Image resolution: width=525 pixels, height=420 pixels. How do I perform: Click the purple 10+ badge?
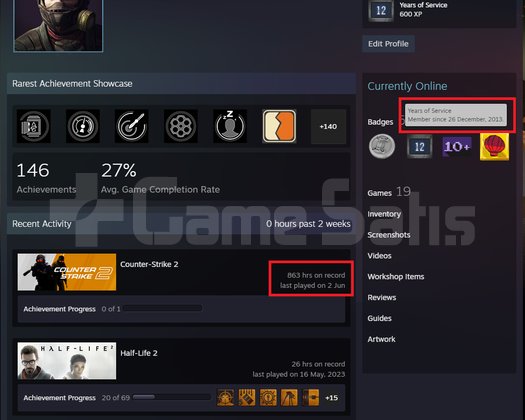[457, 147]
